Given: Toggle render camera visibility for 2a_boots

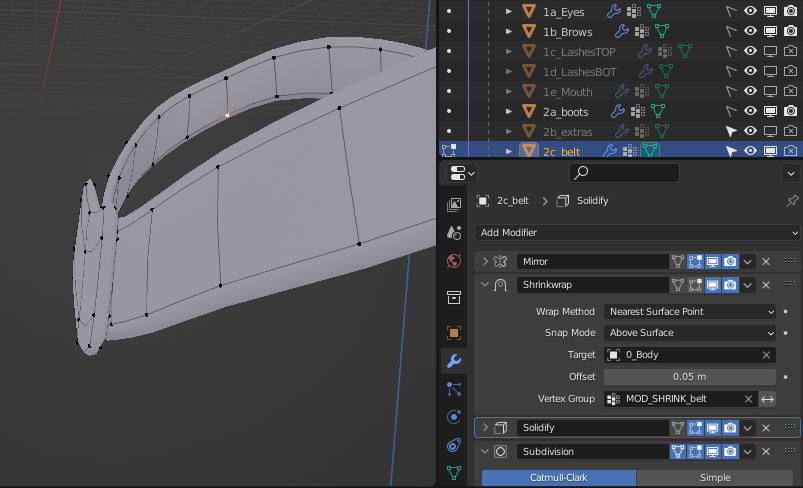Looking at the screenshot, I should [x=790, y=111].
